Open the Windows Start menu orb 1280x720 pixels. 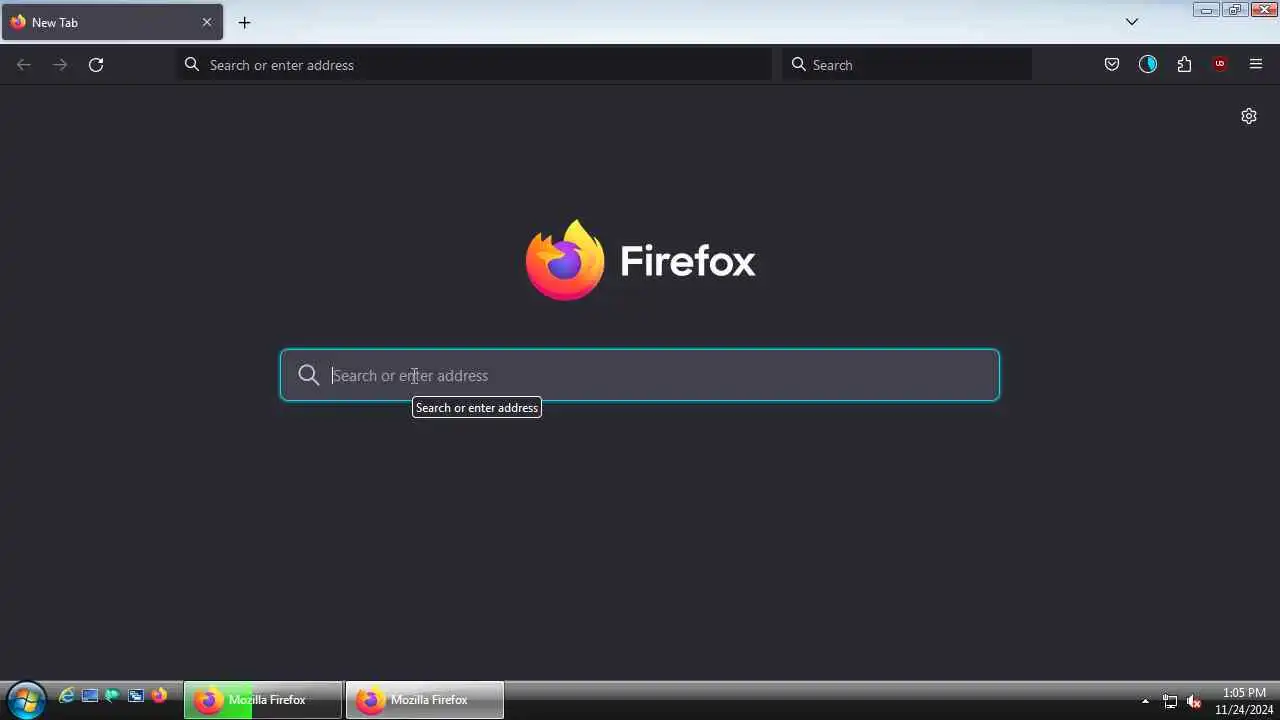coord(25,699)
